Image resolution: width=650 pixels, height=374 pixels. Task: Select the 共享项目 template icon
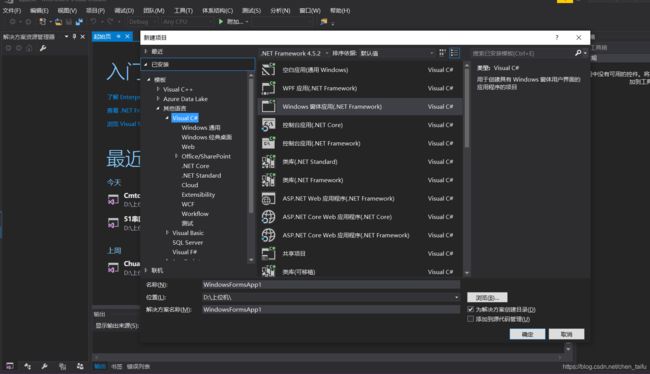(x=268, y=253)
